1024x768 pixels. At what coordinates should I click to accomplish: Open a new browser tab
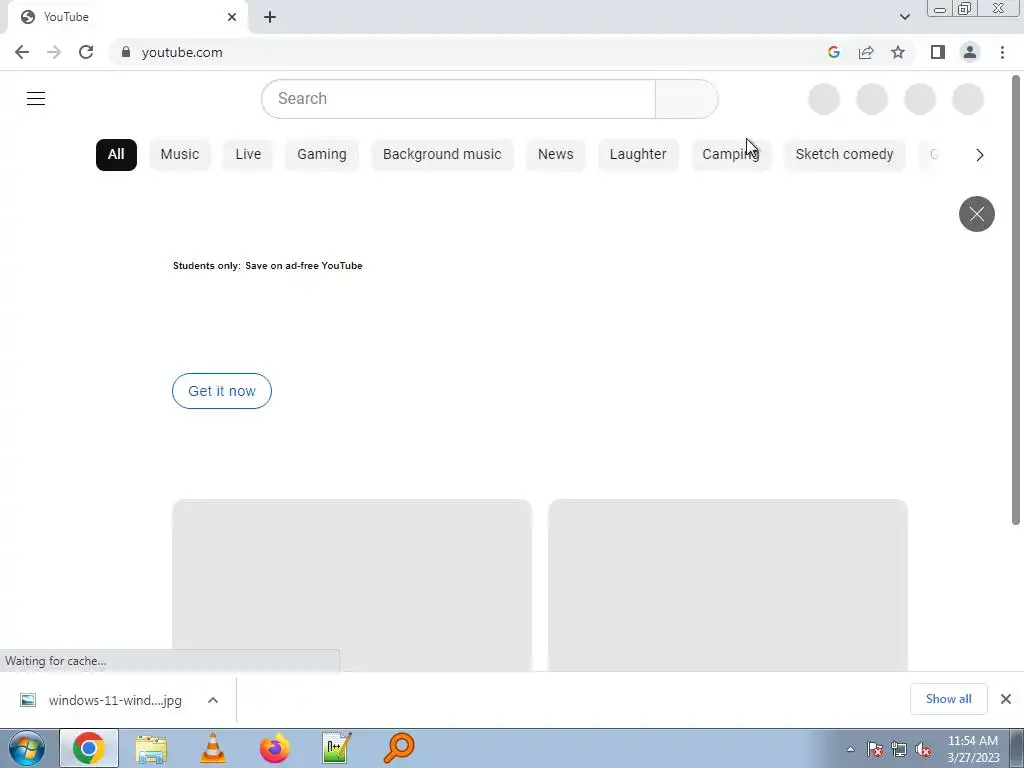coord(270,17)
